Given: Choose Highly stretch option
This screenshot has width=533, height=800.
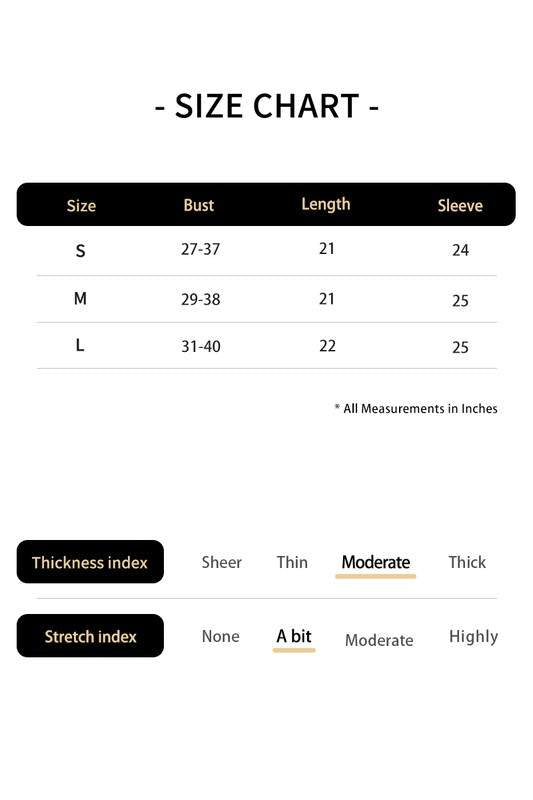Looking at the screenshot, I should pos(473,637).
